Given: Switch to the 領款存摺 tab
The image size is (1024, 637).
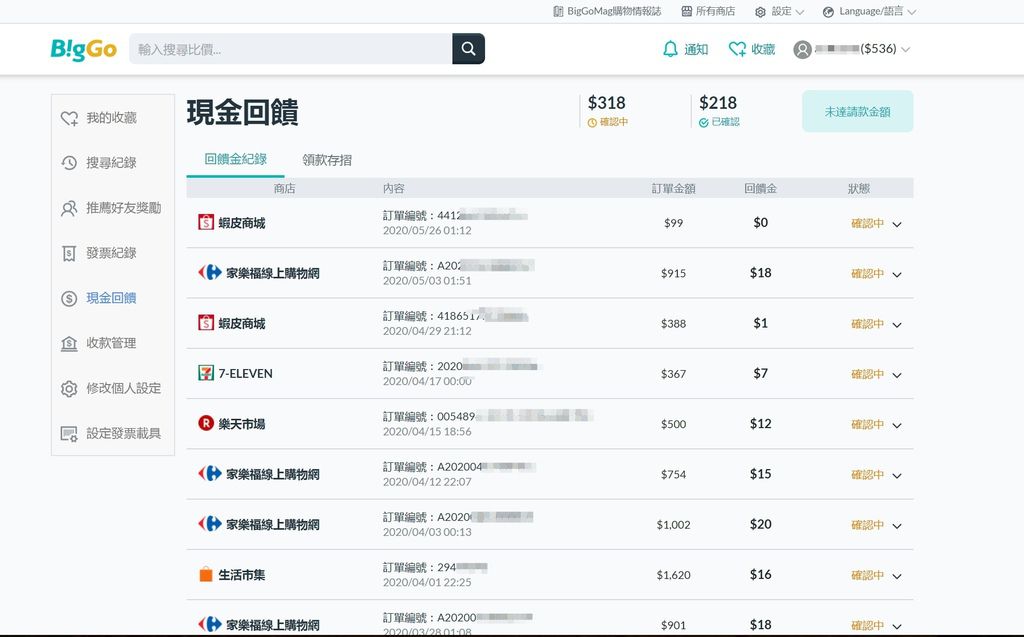Looking at the screenshot, I should click(327, 160).
